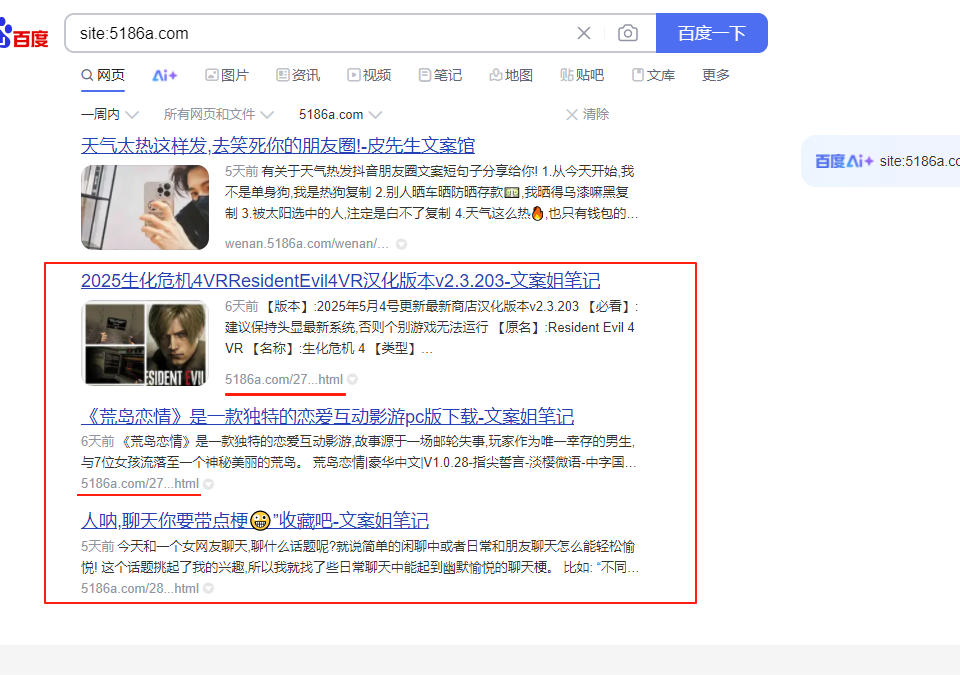This screenshot has width=960, height=675.
Task: Click icon beside 聊天 result URL 5186a.com/28
Action: 209,589
